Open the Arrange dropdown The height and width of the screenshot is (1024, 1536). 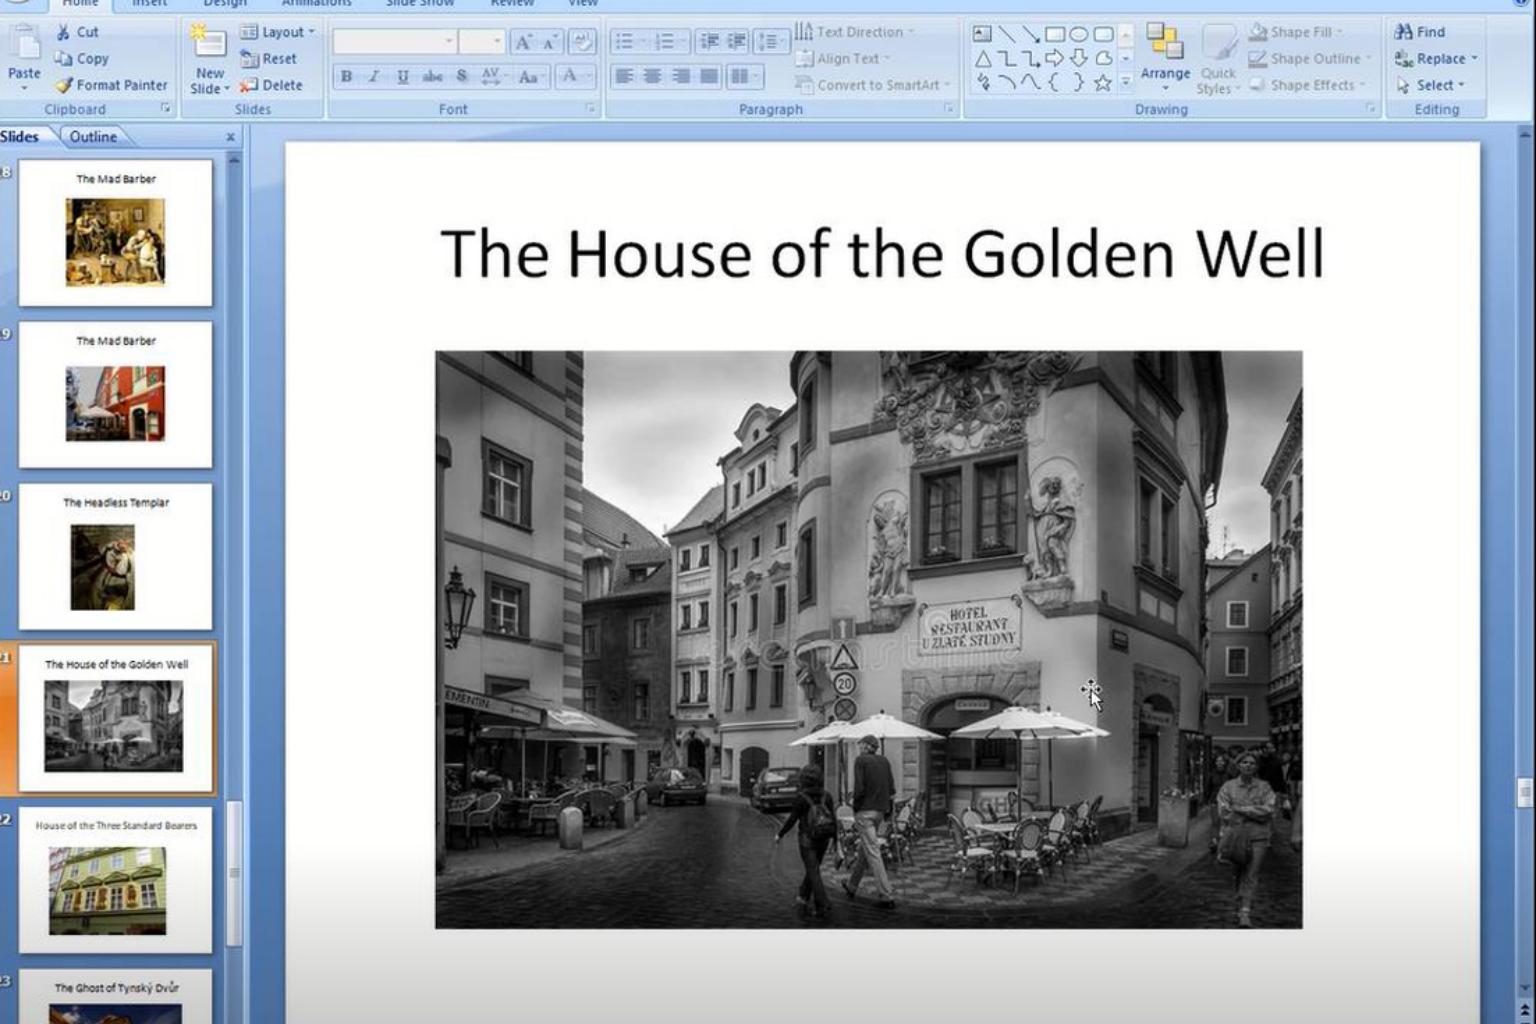[1165, 58]
